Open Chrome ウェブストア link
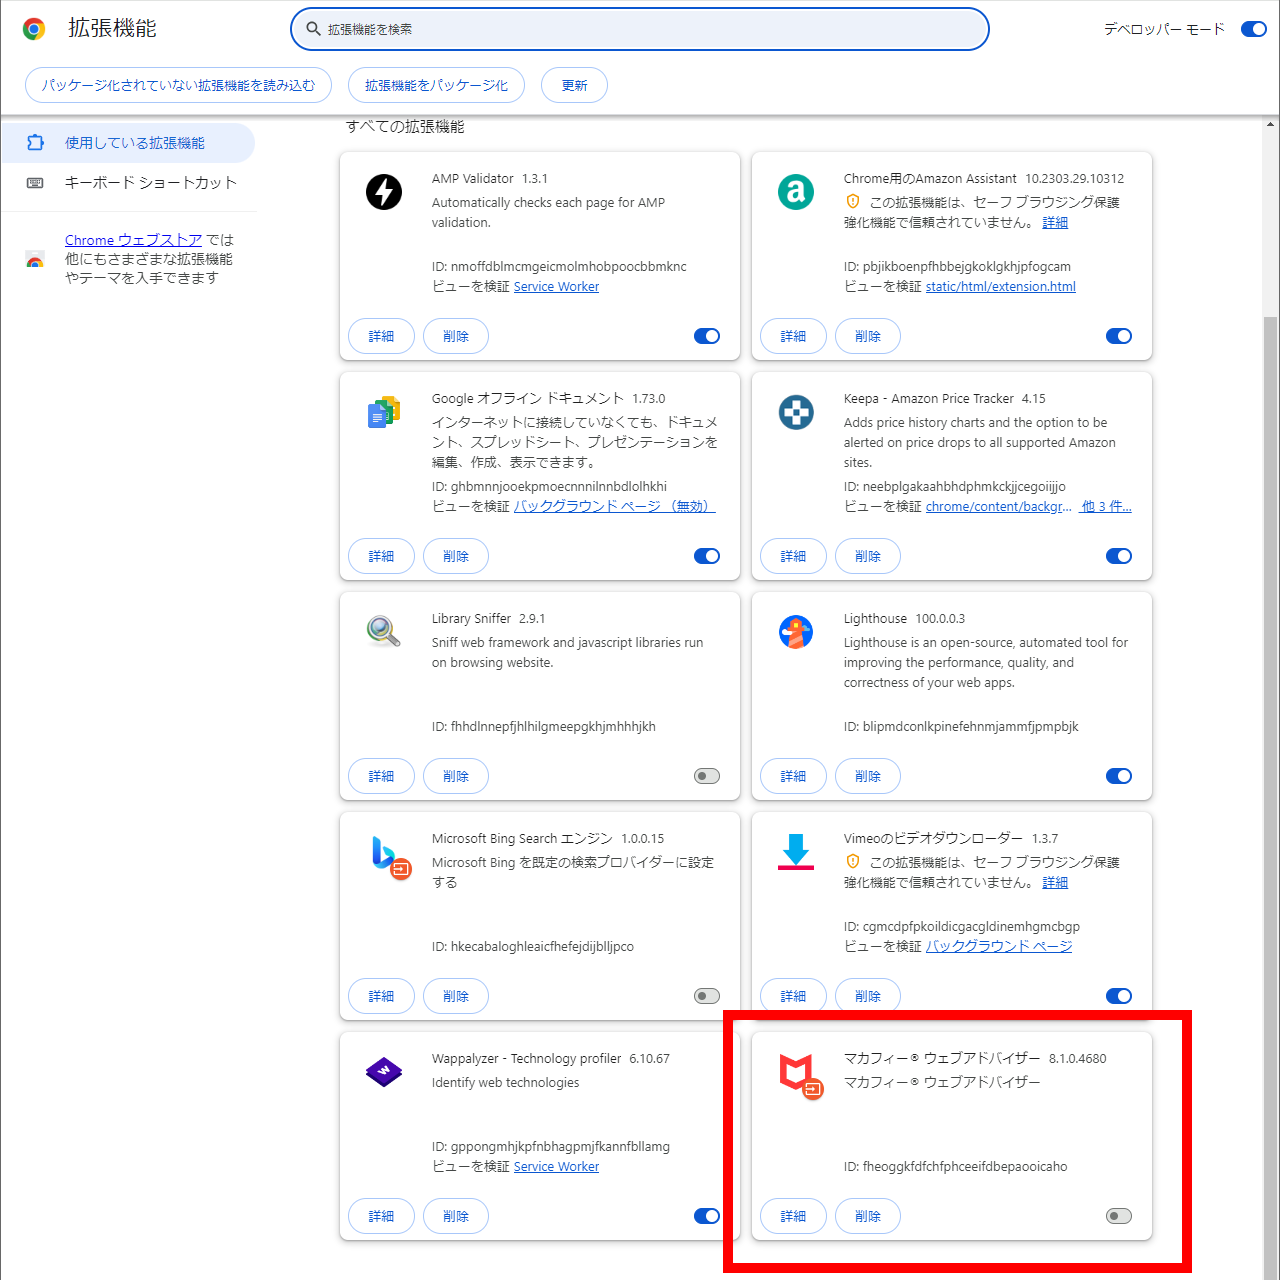 [133, 240]
